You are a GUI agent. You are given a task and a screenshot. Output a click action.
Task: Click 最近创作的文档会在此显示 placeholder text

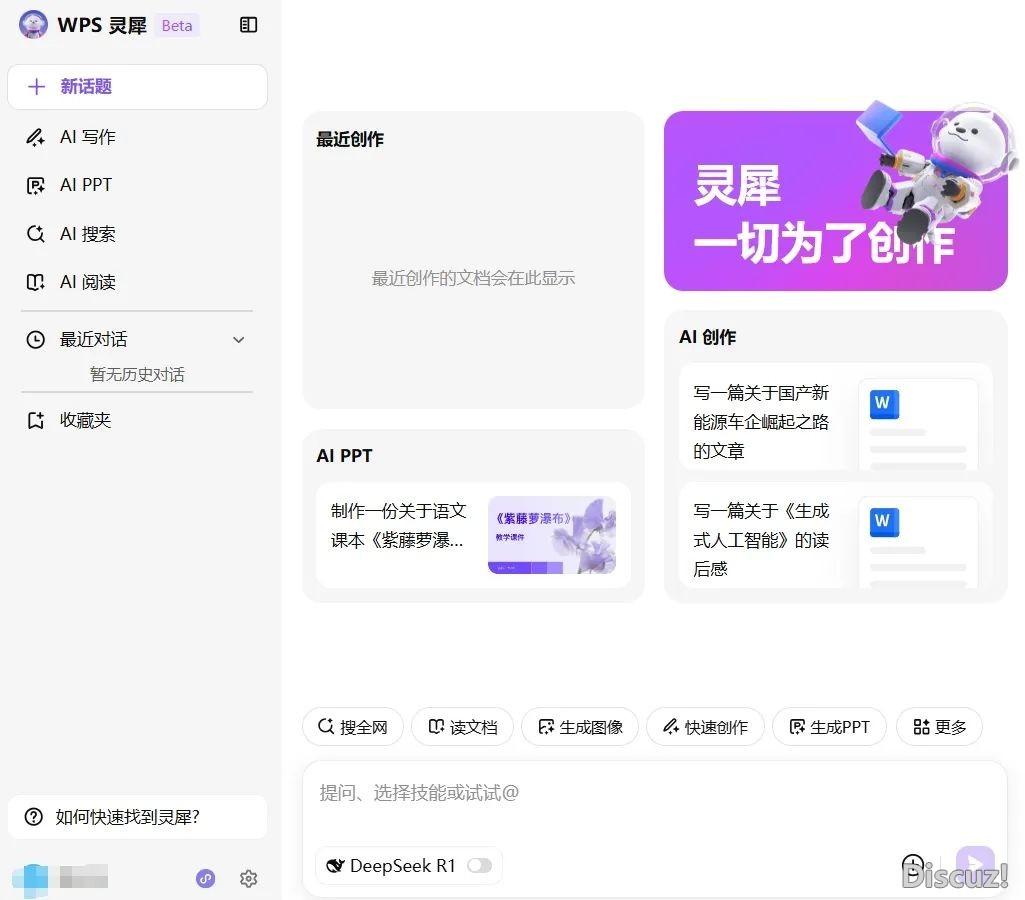point(473,278)
